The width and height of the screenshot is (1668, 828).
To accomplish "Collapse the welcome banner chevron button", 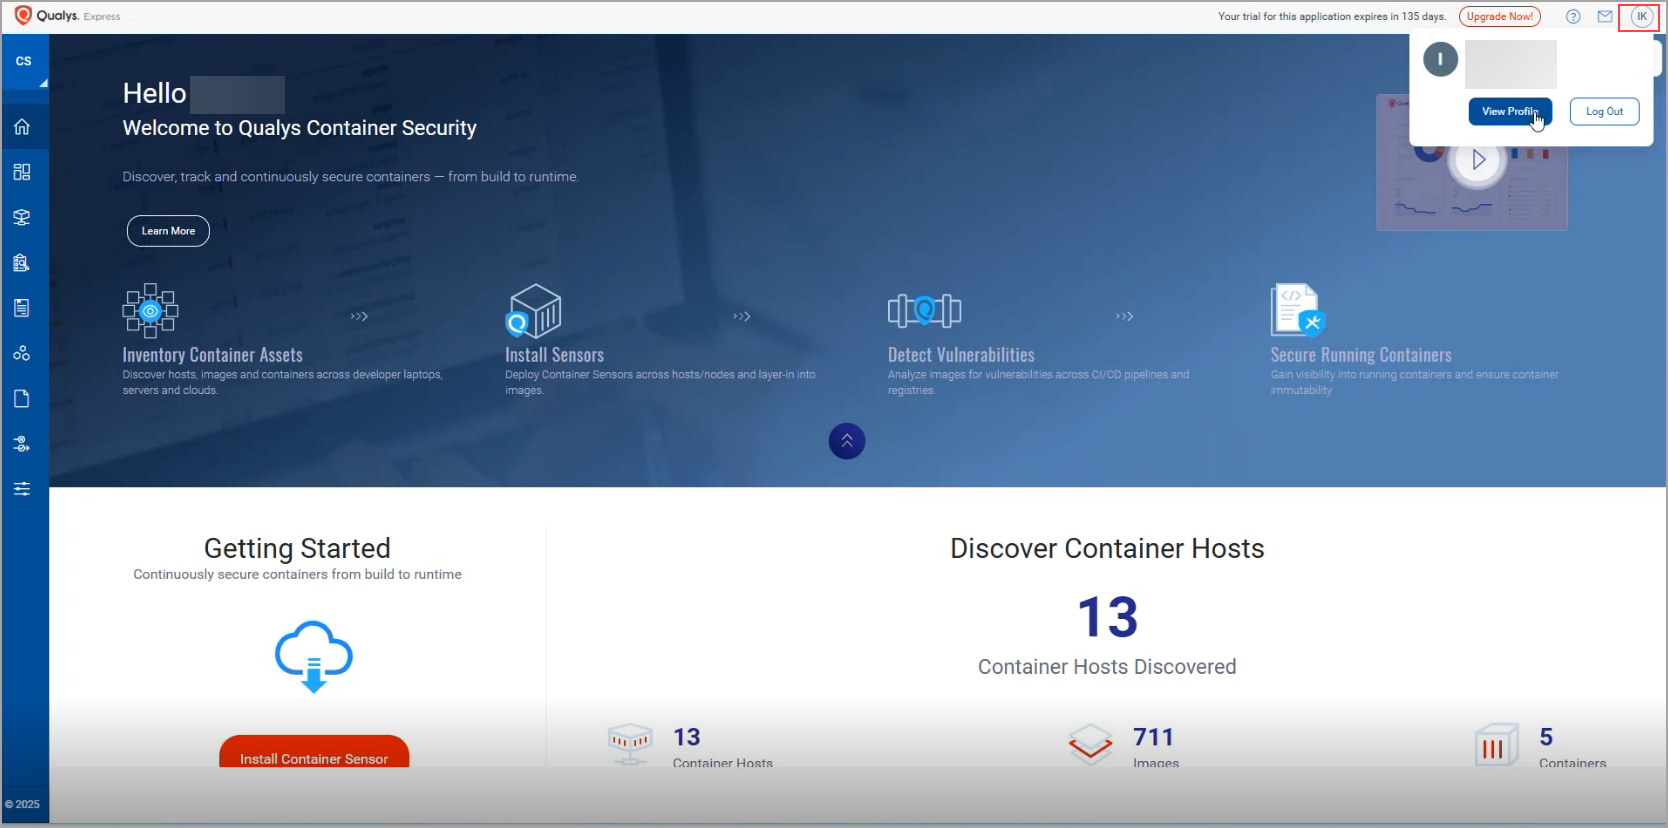I will pyautogui.click(x=847, y=441).
